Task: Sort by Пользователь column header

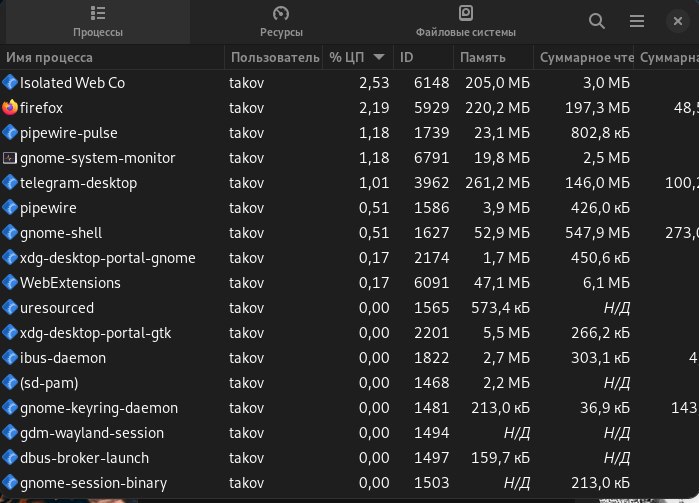Action: (x=274, y=58)
